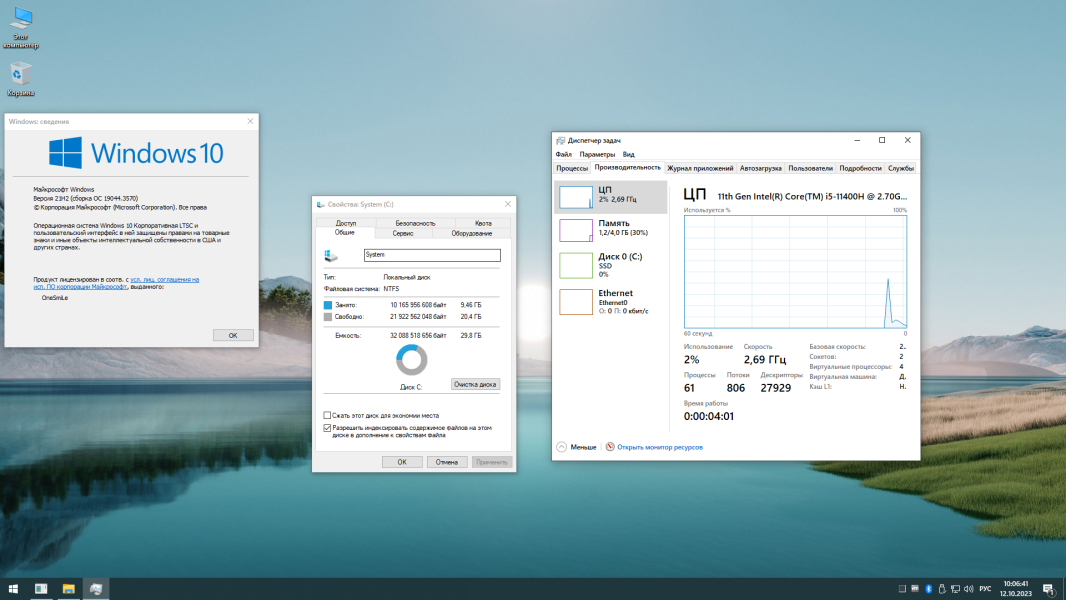Click the volume speaker tray icon
Image resolution: width=1066 pixels, height=600 pixels.
pyautogui.click(x=968, y=588)
